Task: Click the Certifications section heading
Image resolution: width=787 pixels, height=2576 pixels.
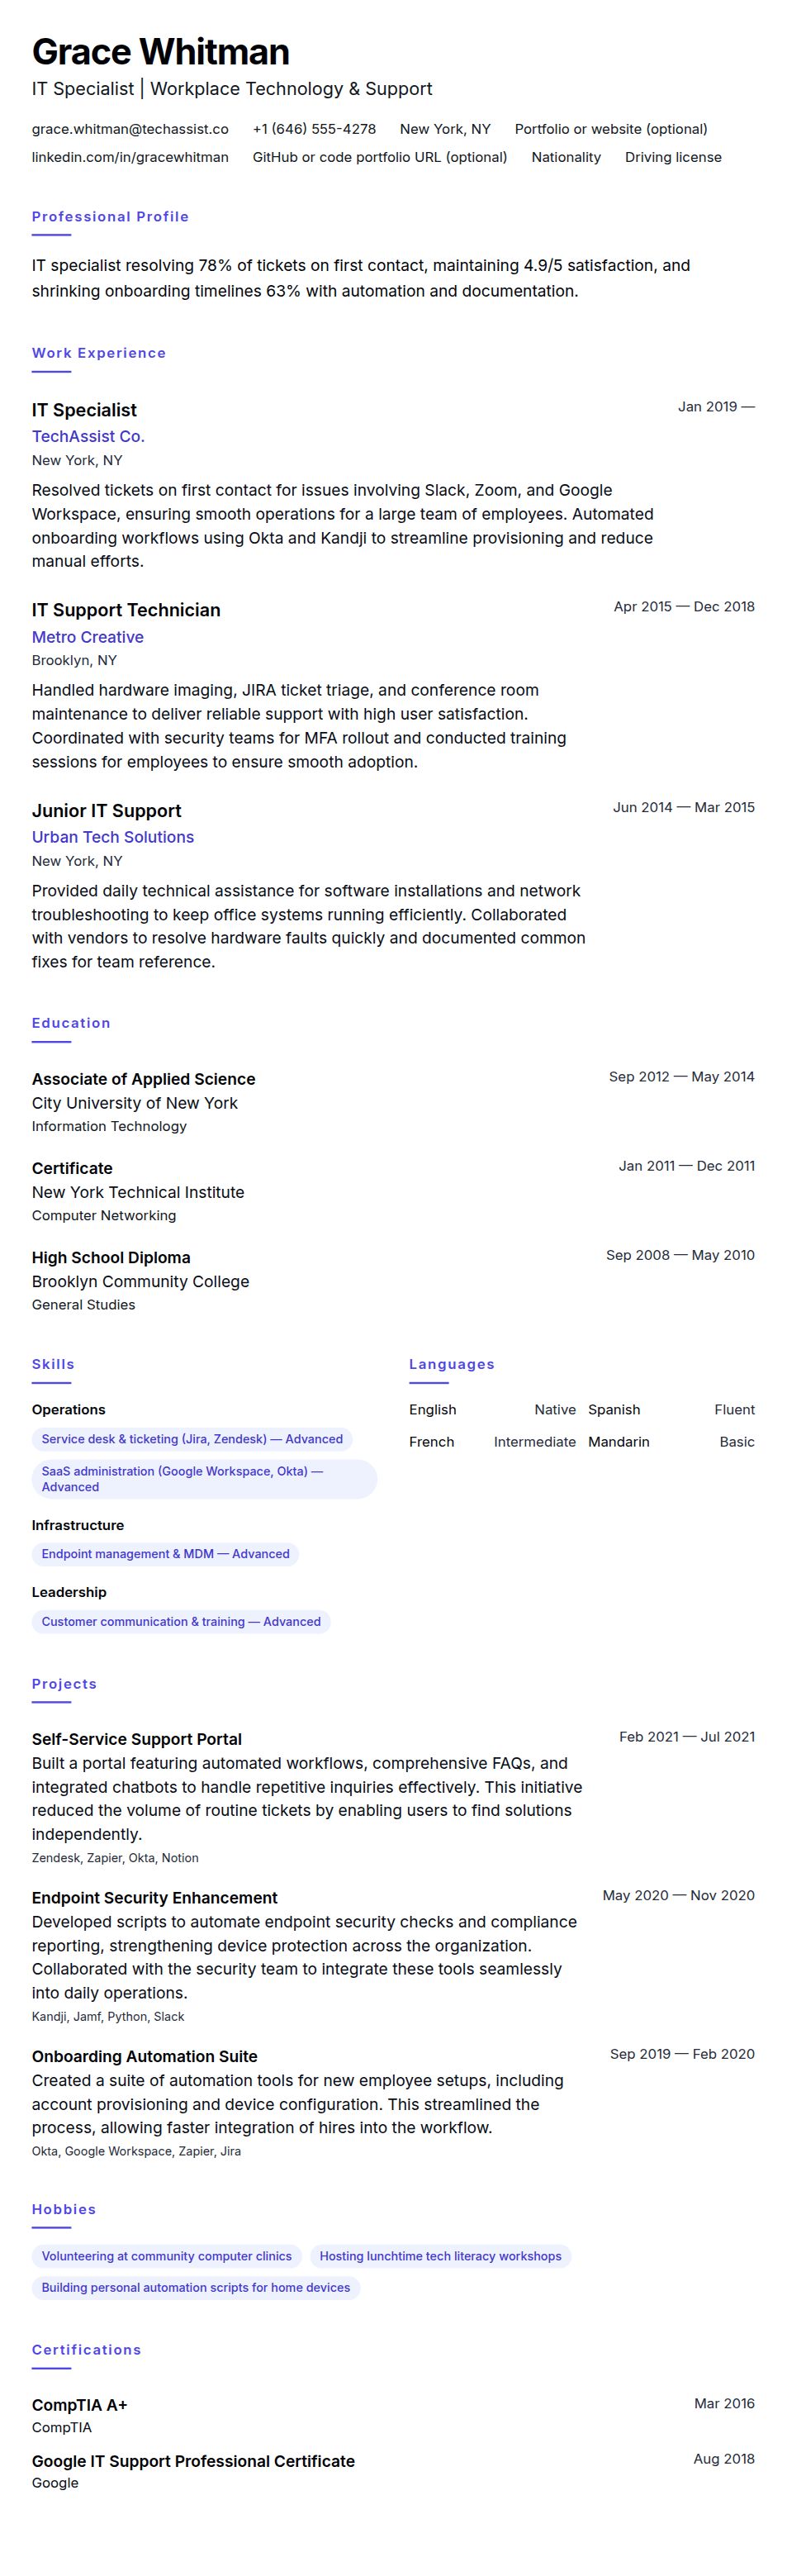Action: pyautogui.click(x=86, y=2350)
